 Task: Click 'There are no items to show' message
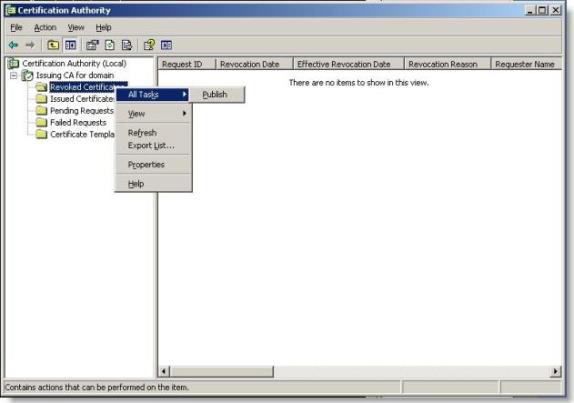358,83
